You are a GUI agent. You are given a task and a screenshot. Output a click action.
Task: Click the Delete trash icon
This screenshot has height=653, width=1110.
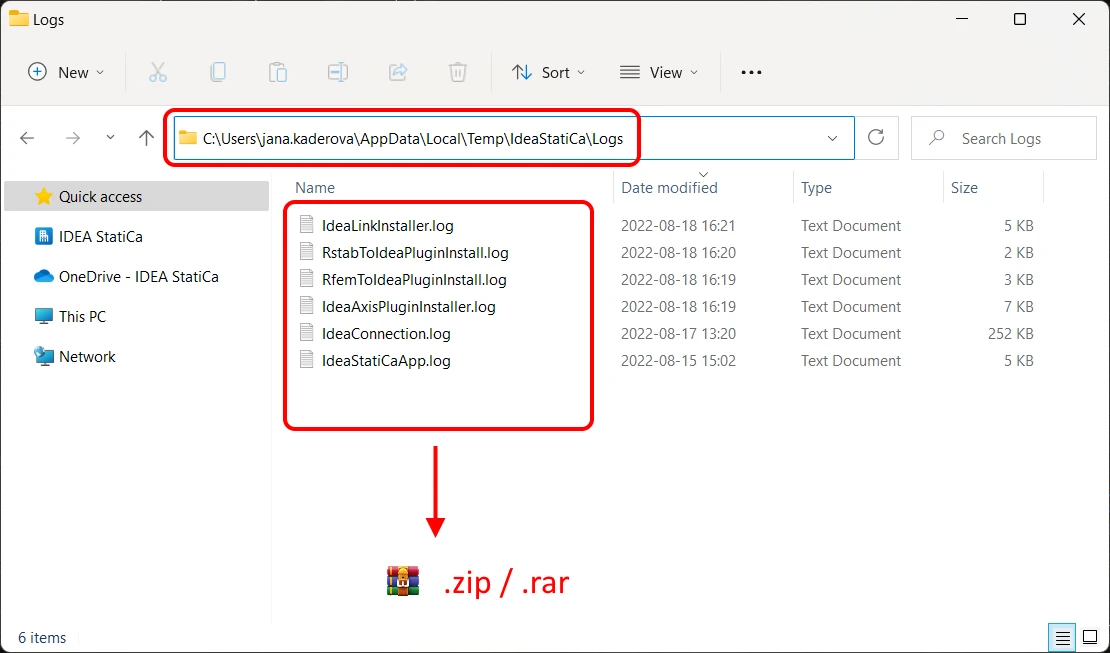pos(458,72)
